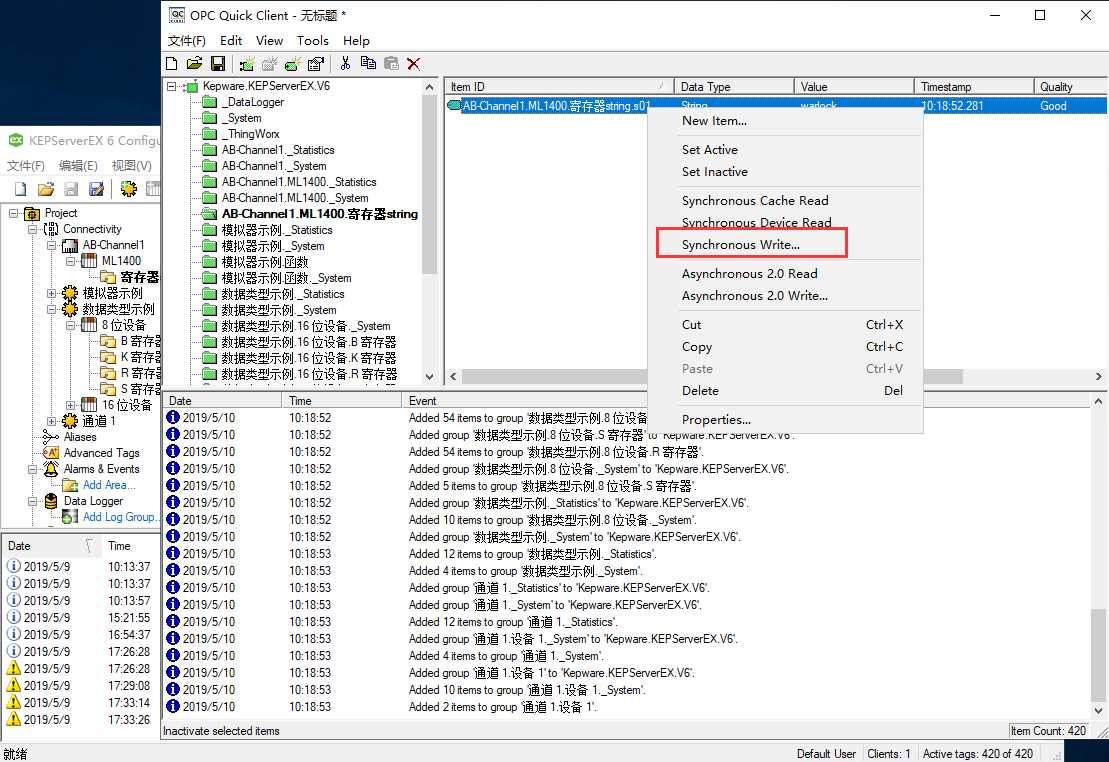Click the Aliases icon in KEPServerEX tree
The width and height of the screenshot is (1109, 762).
tap(51, 437)
